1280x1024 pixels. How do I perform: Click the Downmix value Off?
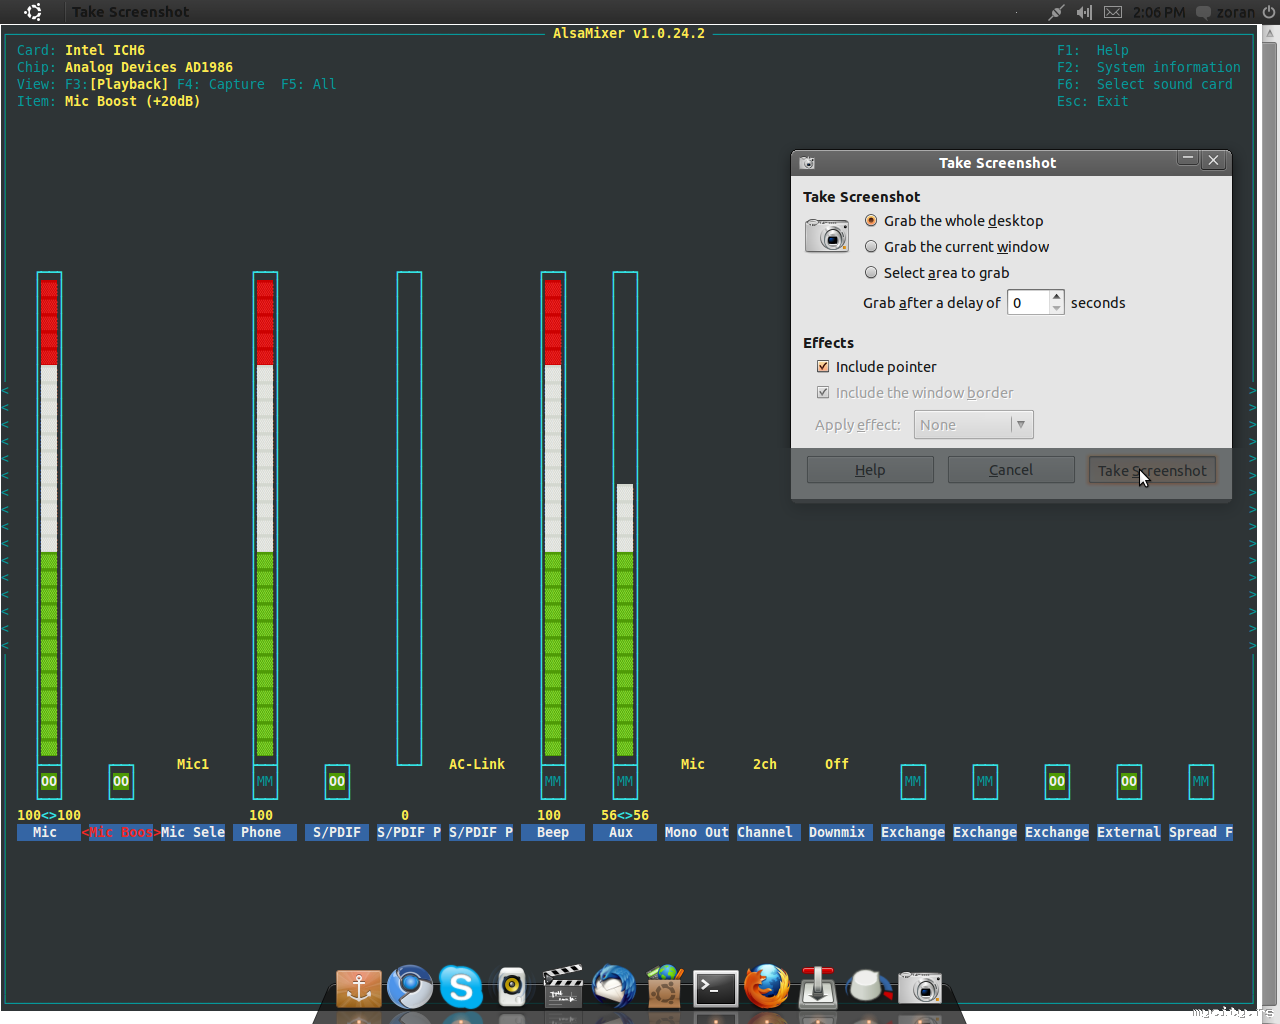coord(837,764)
